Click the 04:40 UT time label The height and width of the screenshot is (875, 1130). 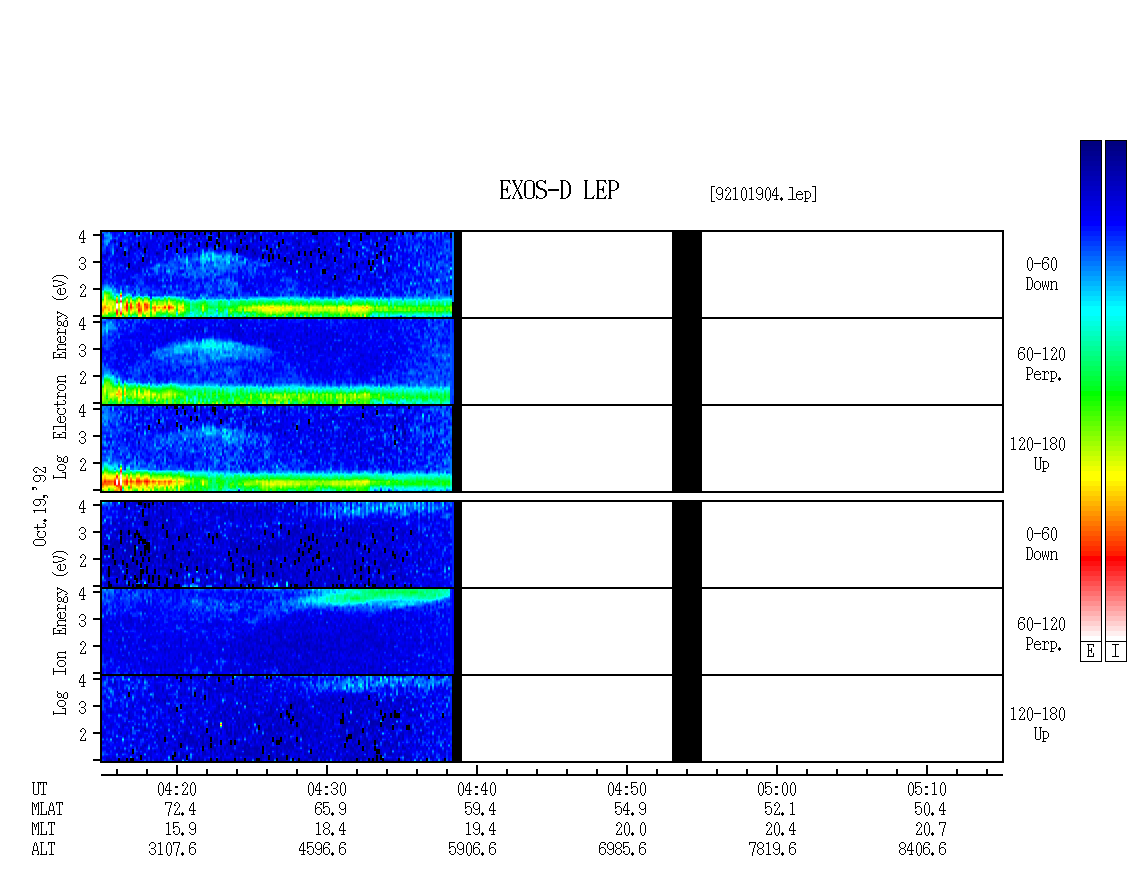(x=476, y=789)
